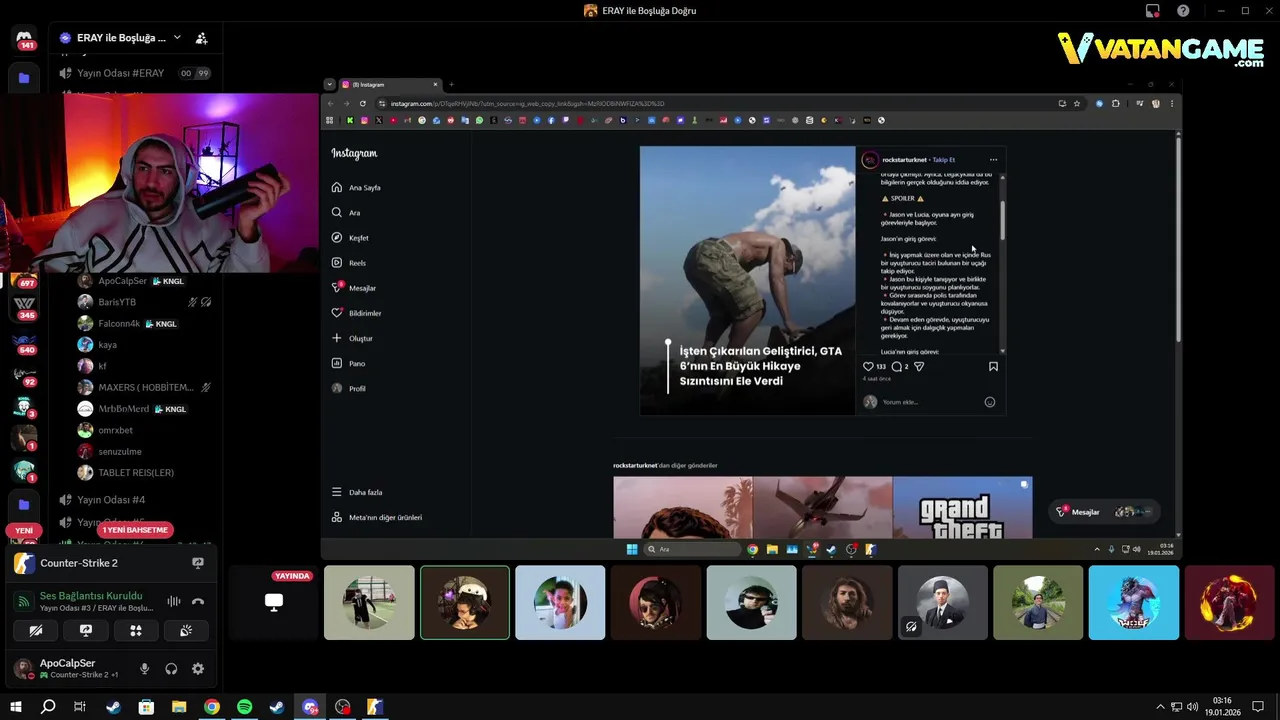Open user settings gear icon
This screenshot has width=1280, height=720.
[x=198, y=669]
